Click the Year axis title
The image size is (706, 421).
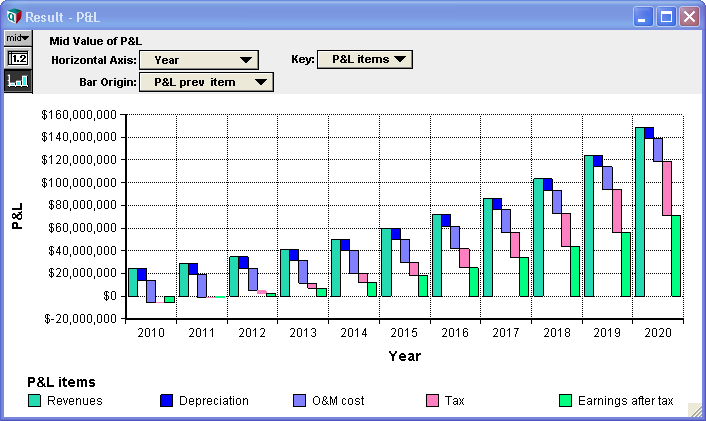click(405, 356)
